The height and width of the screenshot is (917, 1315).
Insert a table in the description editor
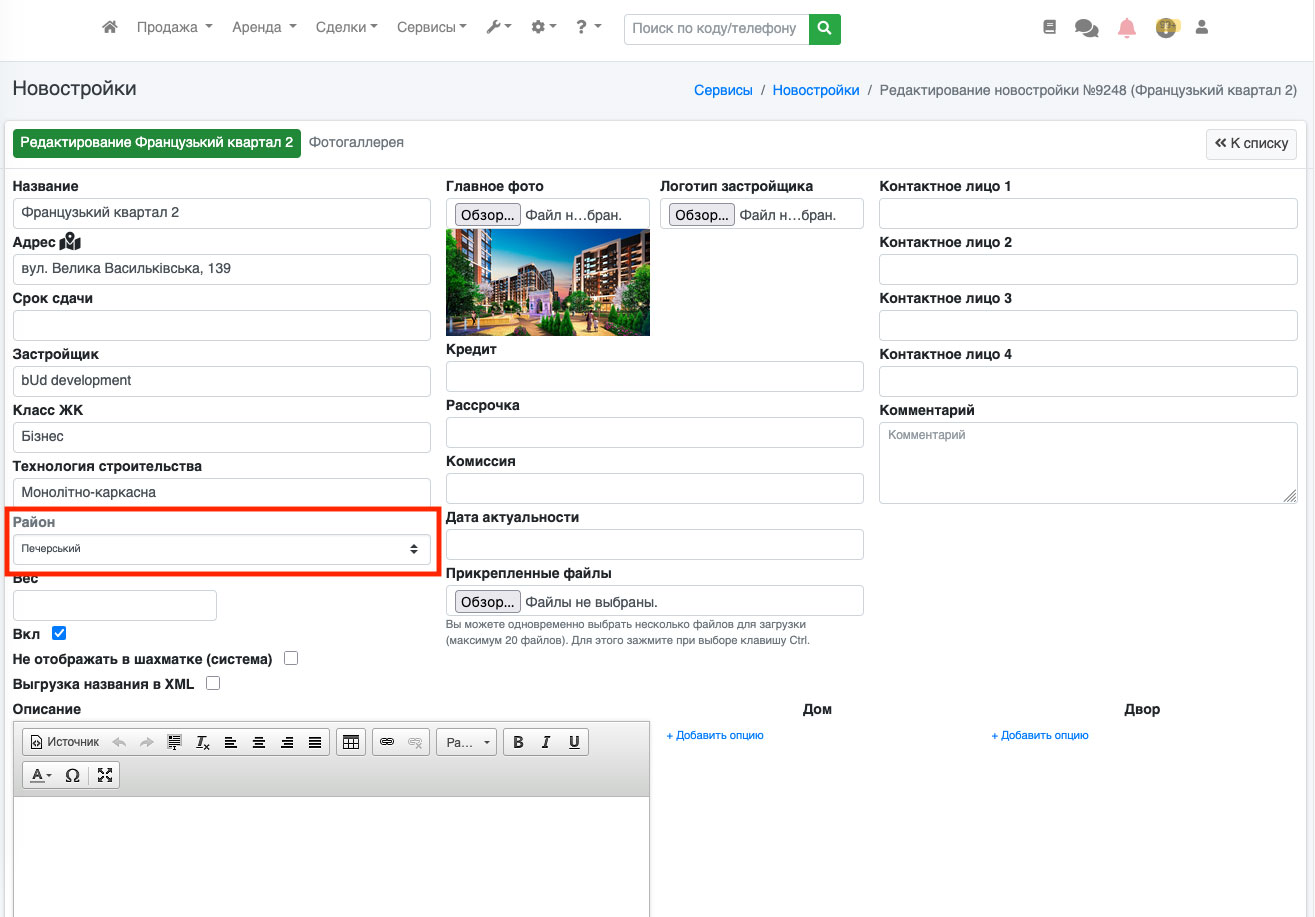coord(350,742)
